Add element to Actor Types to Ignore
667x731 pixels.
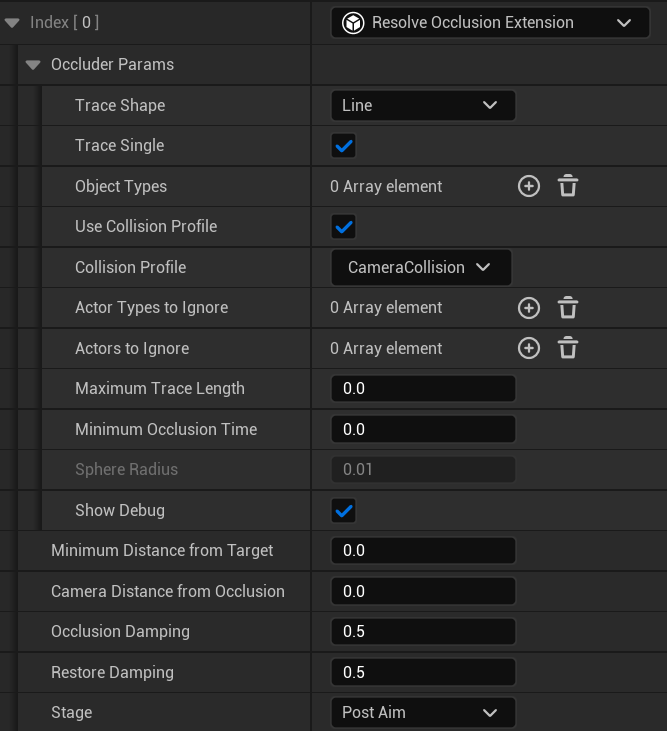(528, 308)
